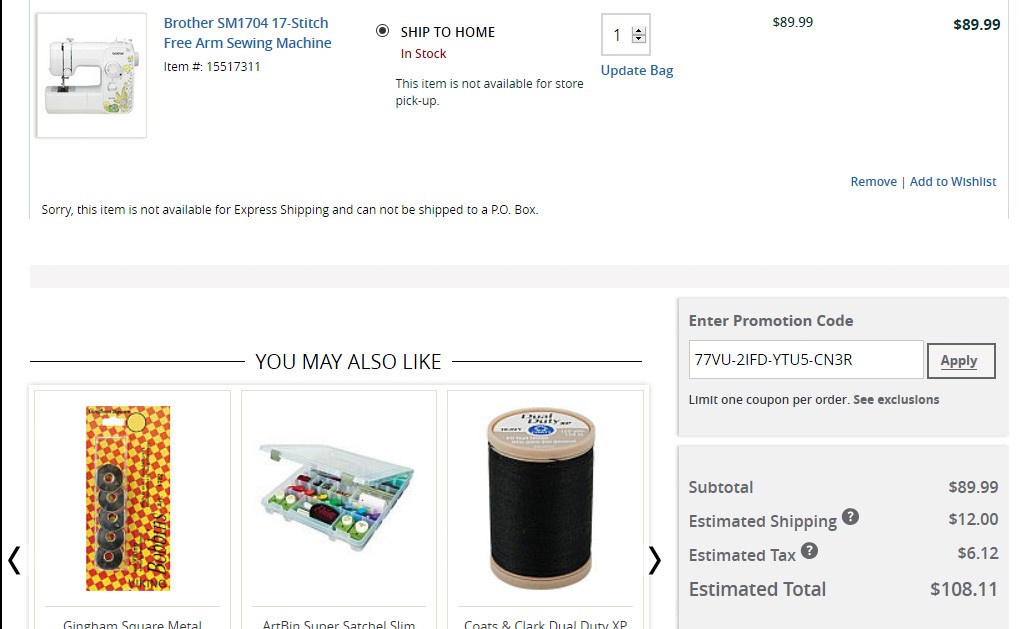Select the Ship to Home radio button
Screen dimensions: 1019x629
click(x=383, y=31)
